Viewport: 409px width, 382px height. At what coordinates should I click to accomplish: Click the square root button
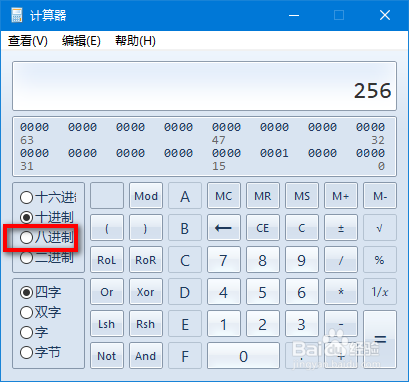380,228
